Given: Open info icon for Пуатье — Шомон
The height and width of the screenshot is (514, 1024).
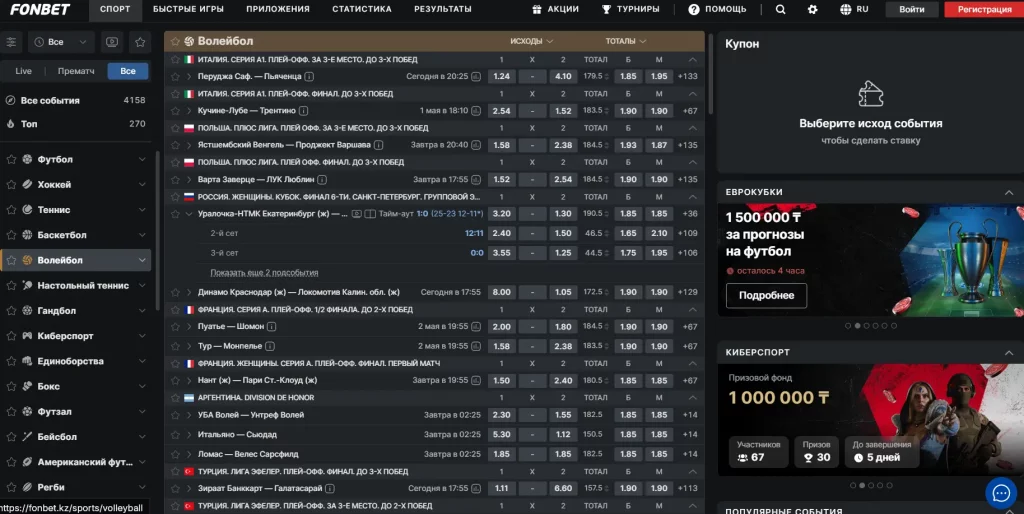Looking at the screenshot, I should pos(271,327).
